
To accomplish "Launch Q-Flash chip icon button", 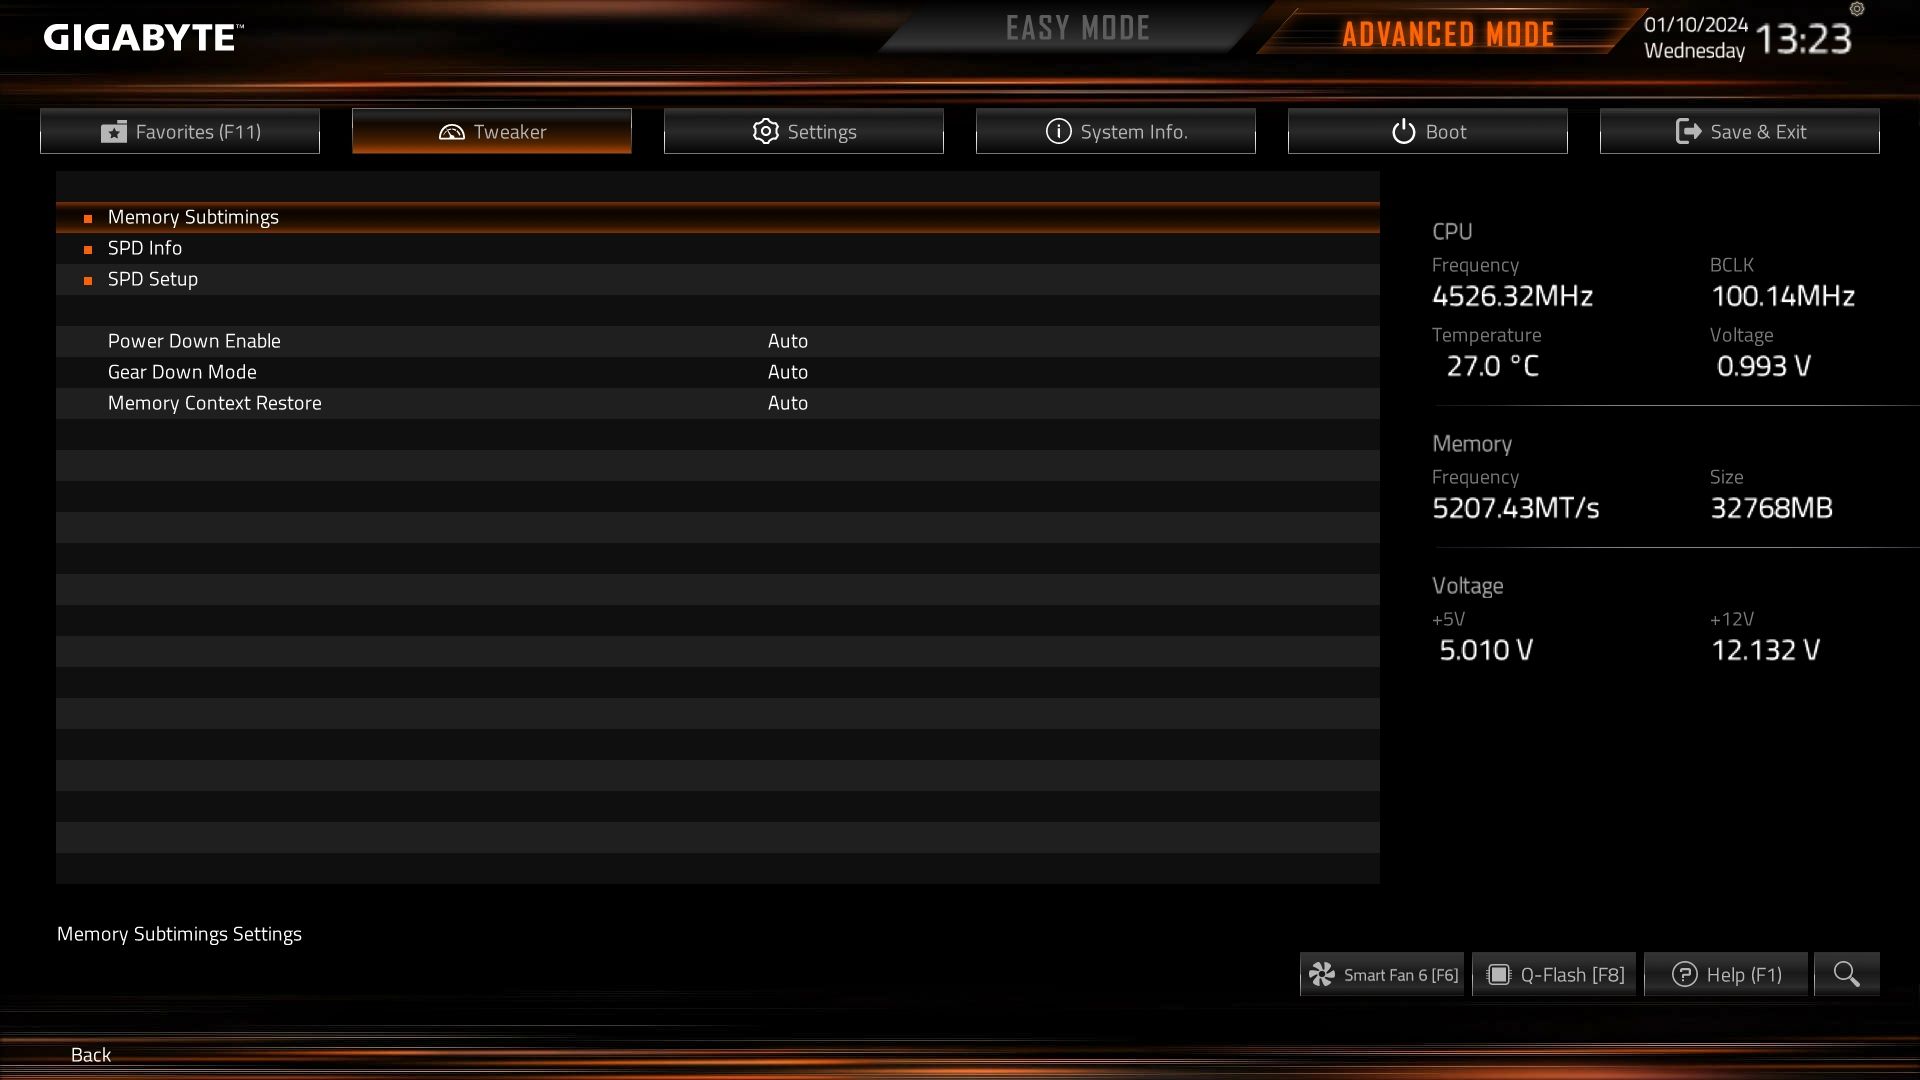I will [x=1498, y=974].
